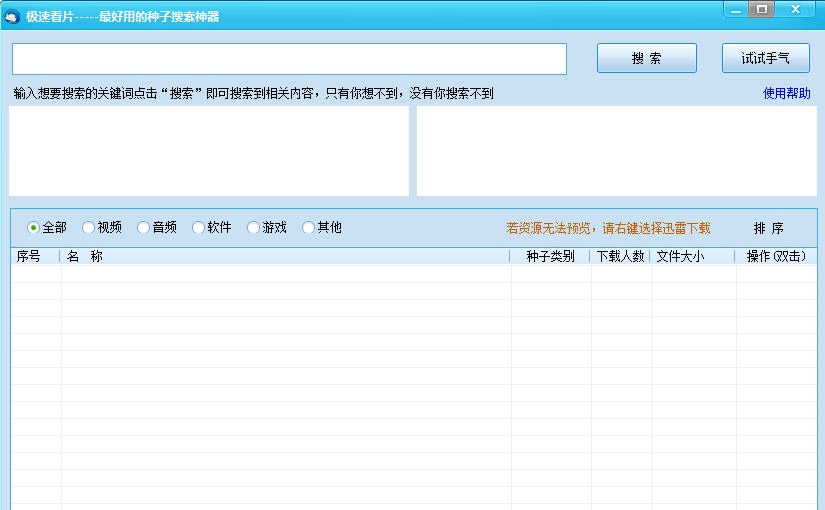Close the 极速看片 window

tap(796, 9)
